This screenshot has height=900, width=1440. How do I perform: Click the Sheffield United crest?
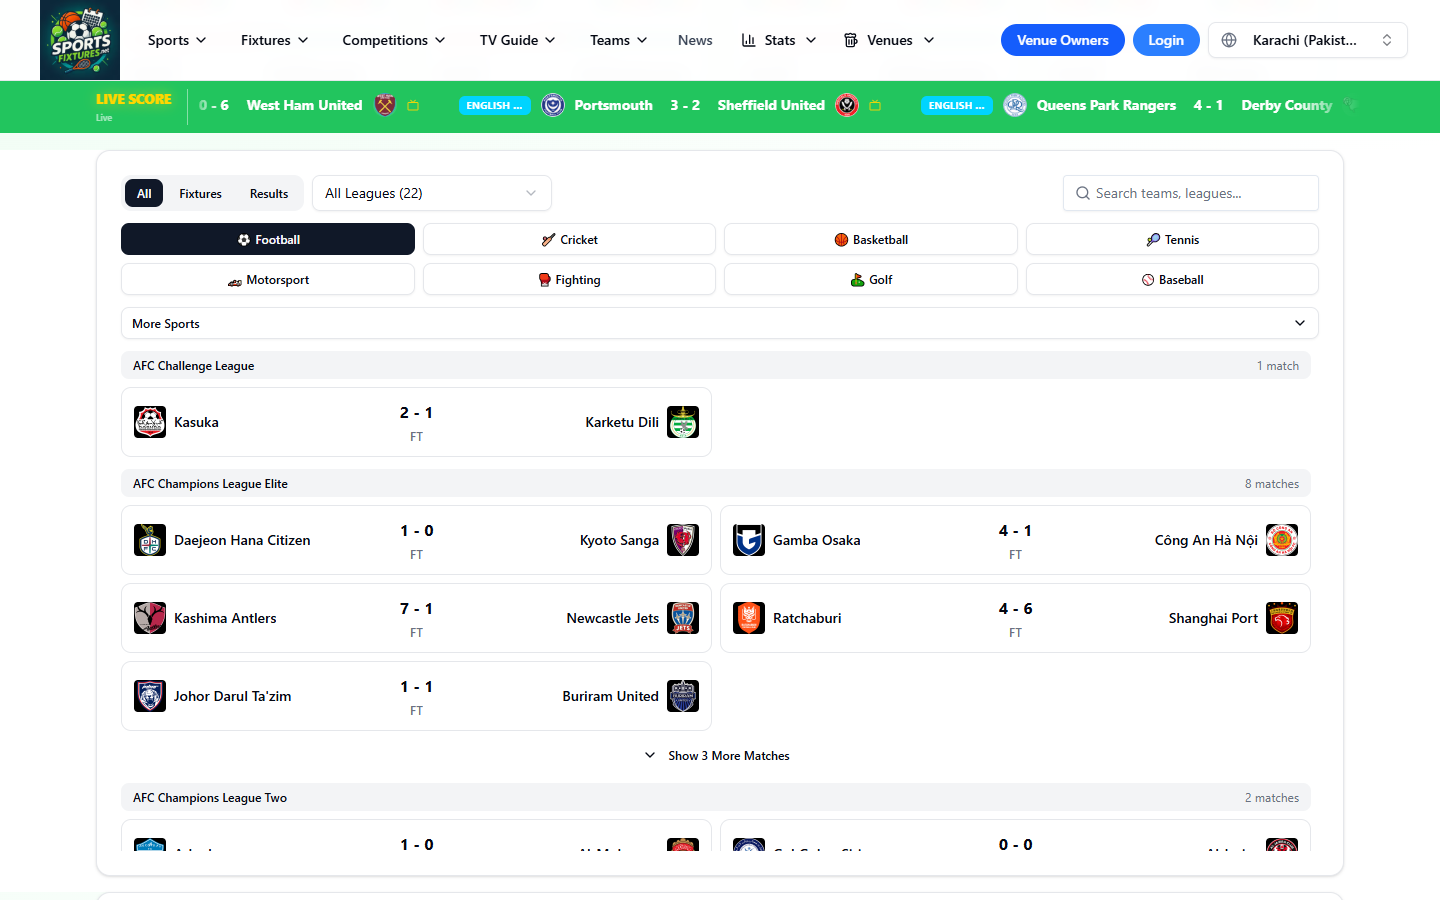[x=847, y=105]
